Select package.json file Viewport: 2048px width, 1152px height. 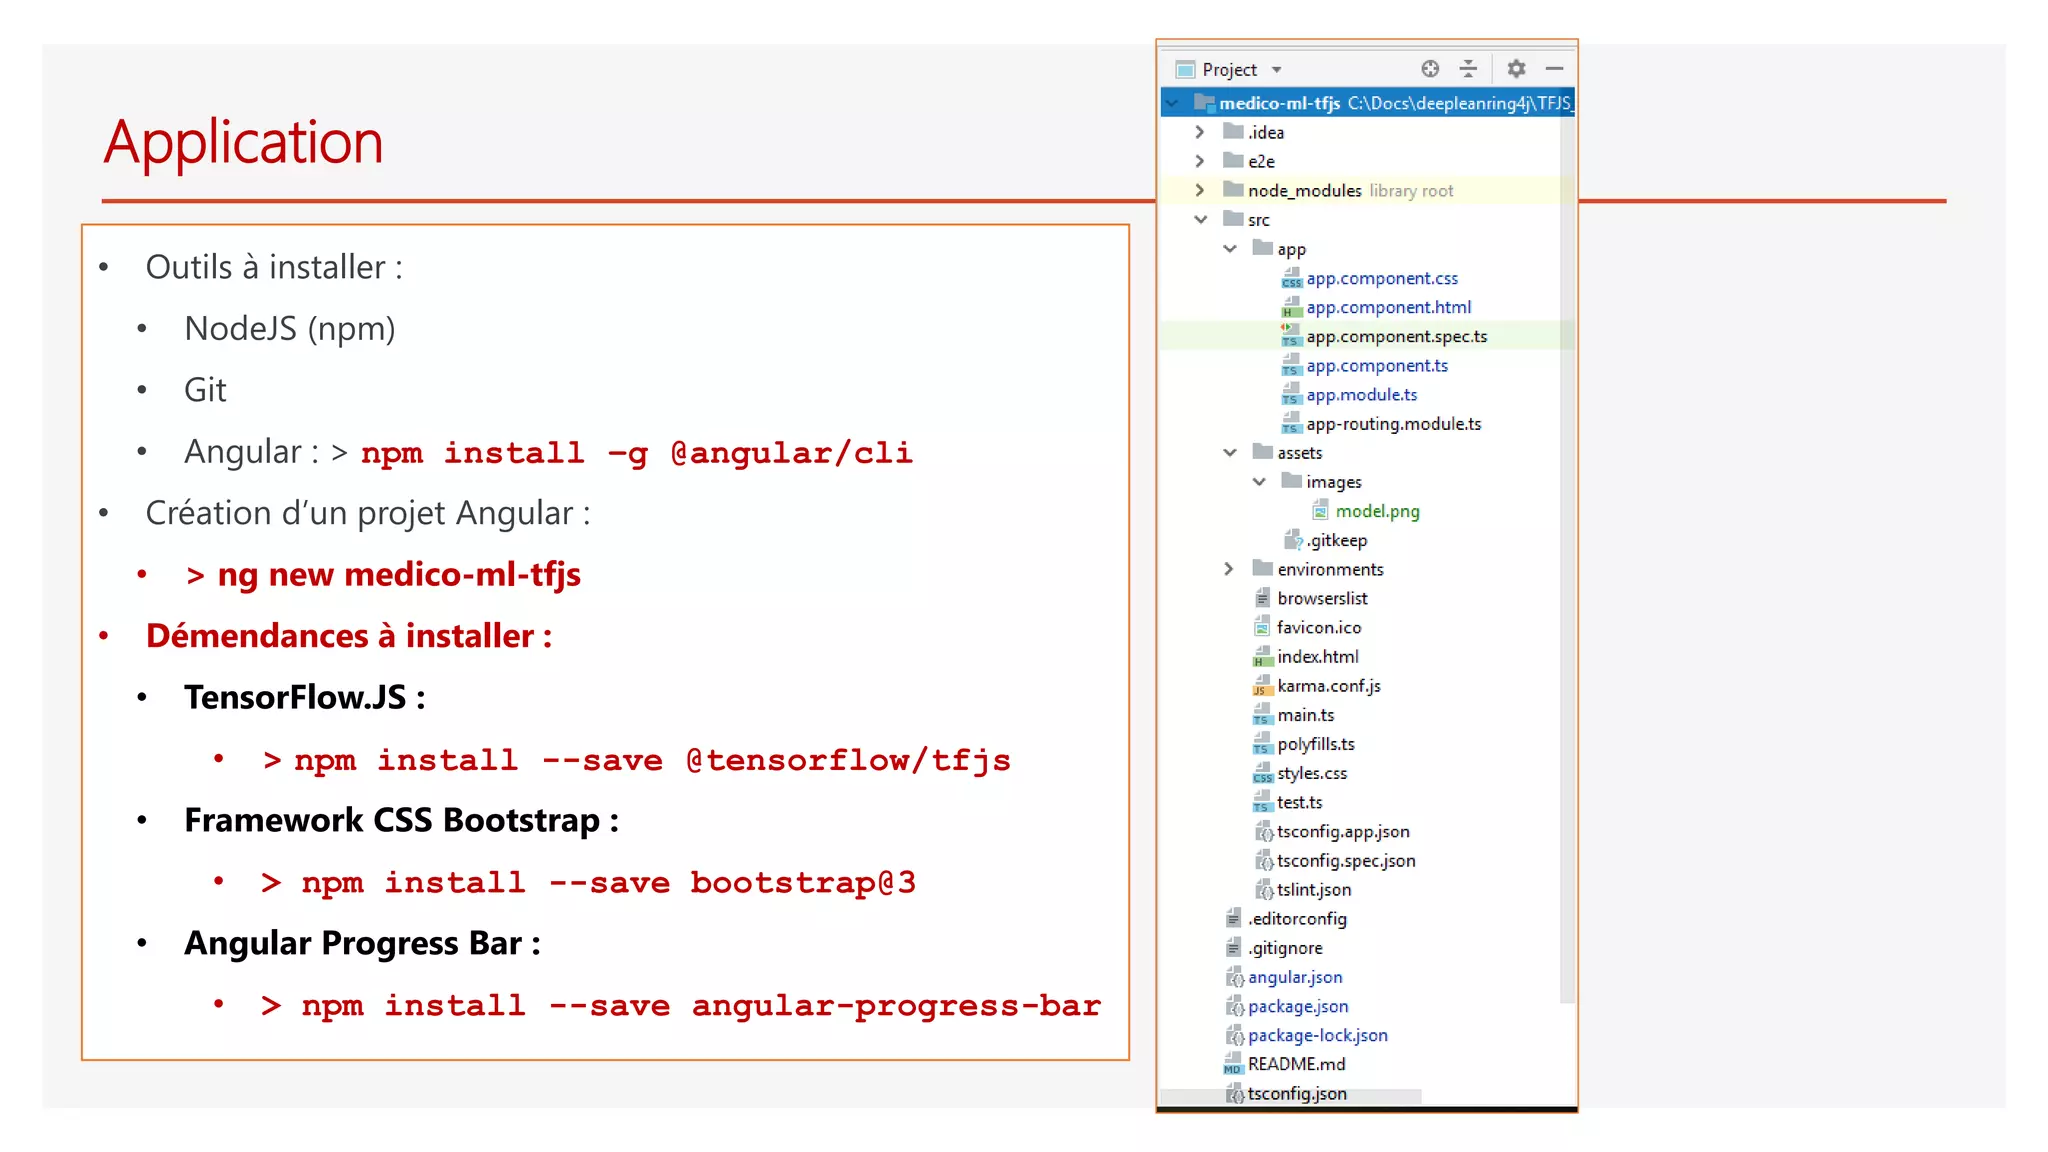tap(1298, 1006)
